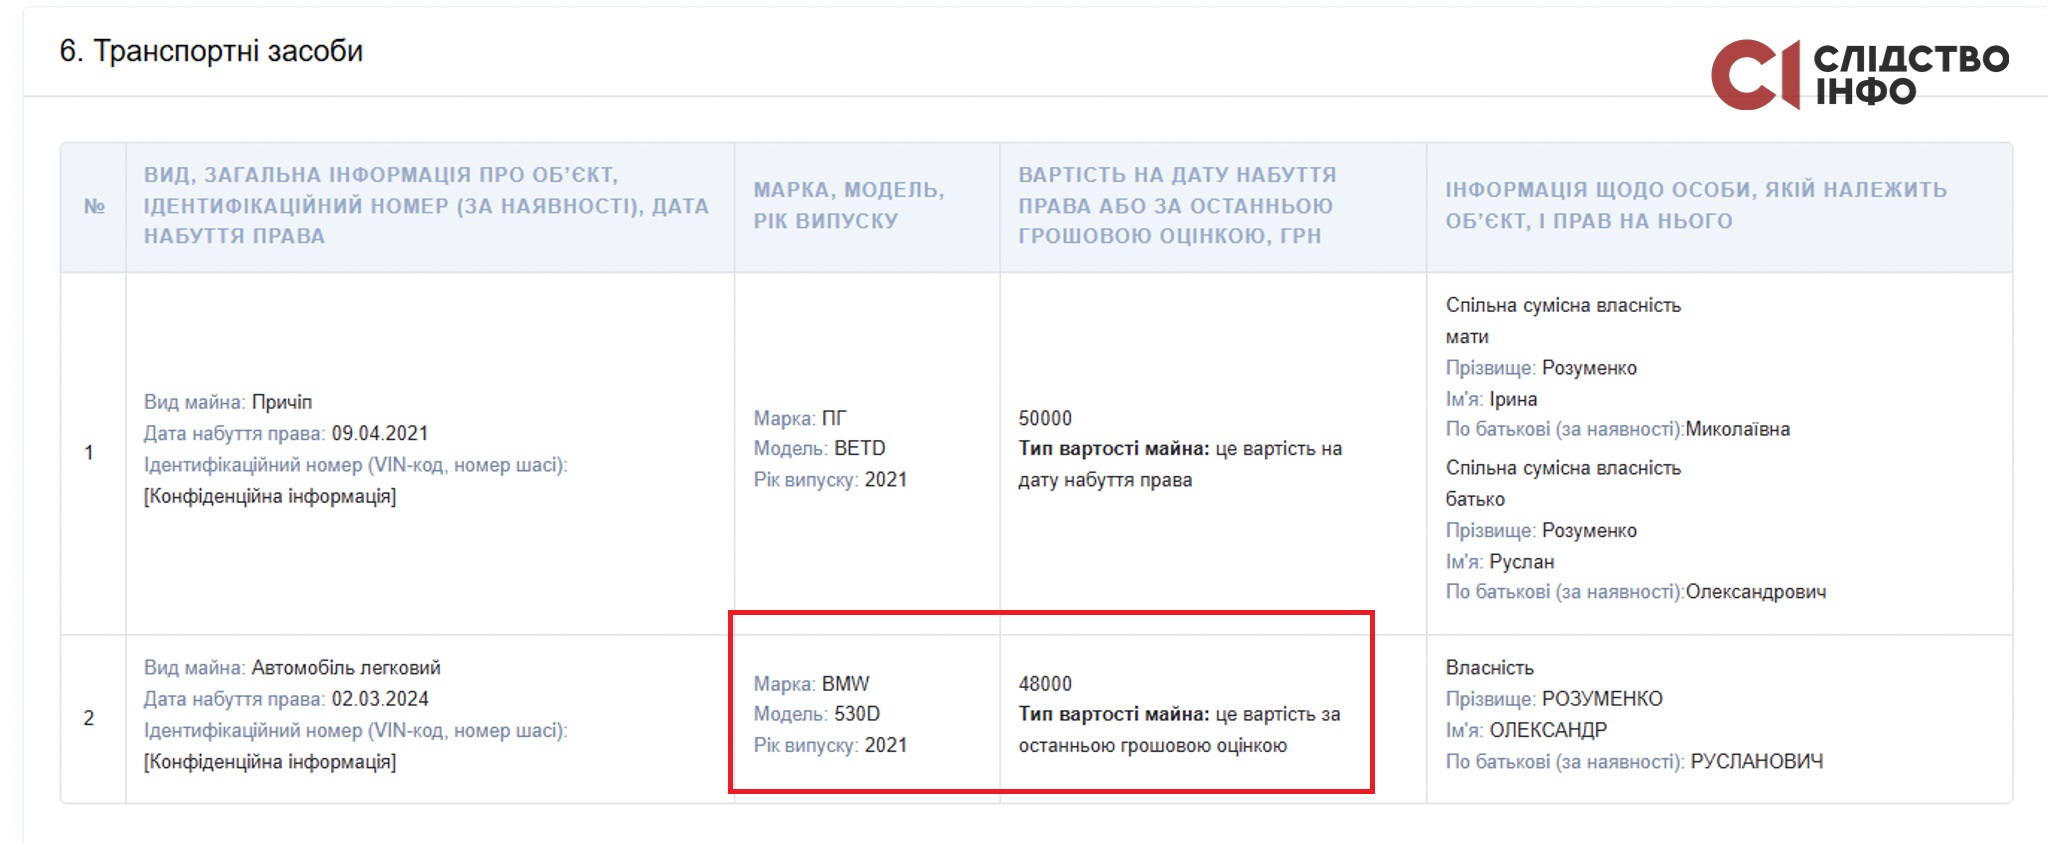The width and height of the screenshot is (2048, 843).
Task: Click the BMW brand entry
Action: point(846,684)
